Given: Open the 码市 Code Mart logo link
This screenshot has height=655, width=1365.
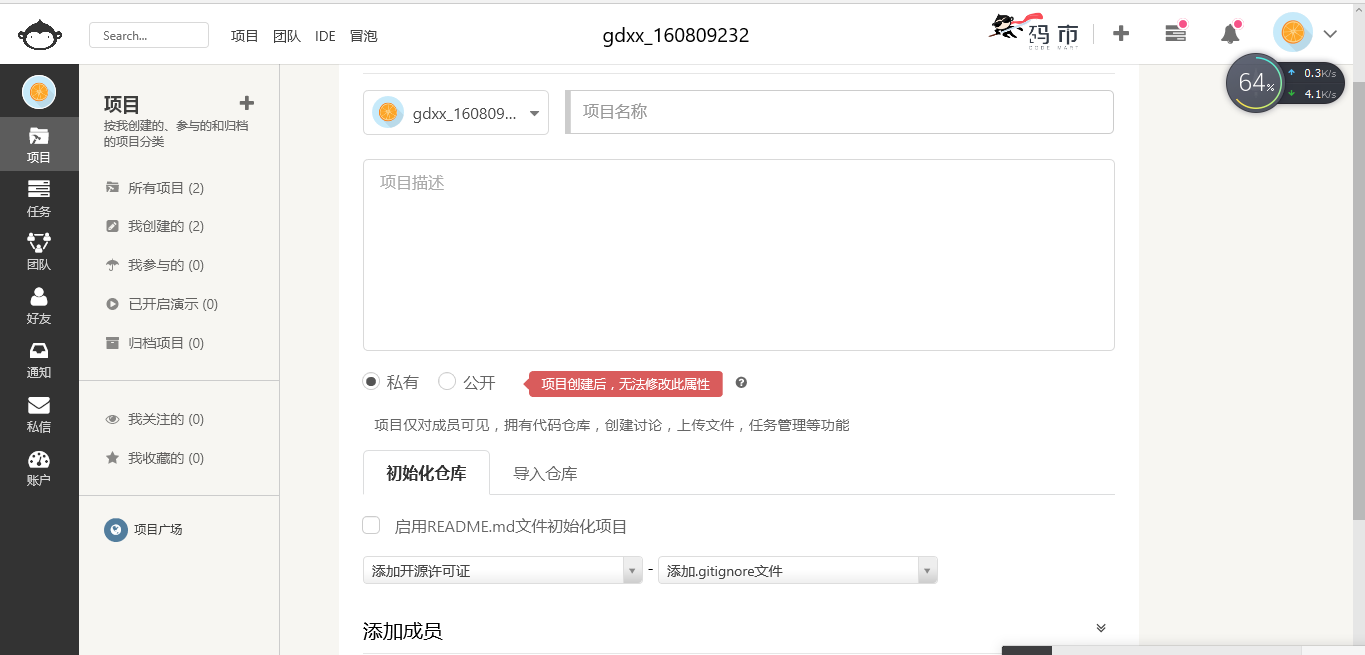Looking at the screenshot, I should pyautogui.click(x=1034, y=31).
